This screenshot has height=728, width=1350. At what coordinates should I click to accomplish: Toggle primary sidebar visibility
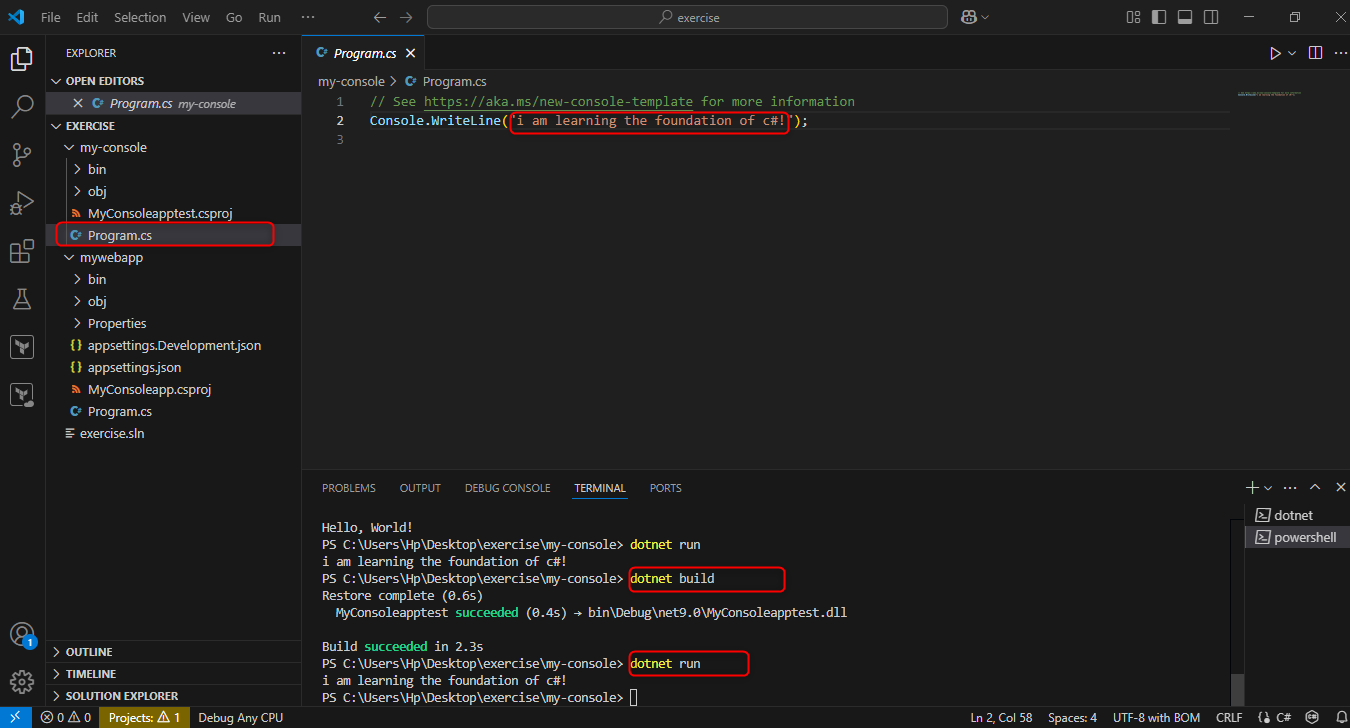tap(1159, 17)
